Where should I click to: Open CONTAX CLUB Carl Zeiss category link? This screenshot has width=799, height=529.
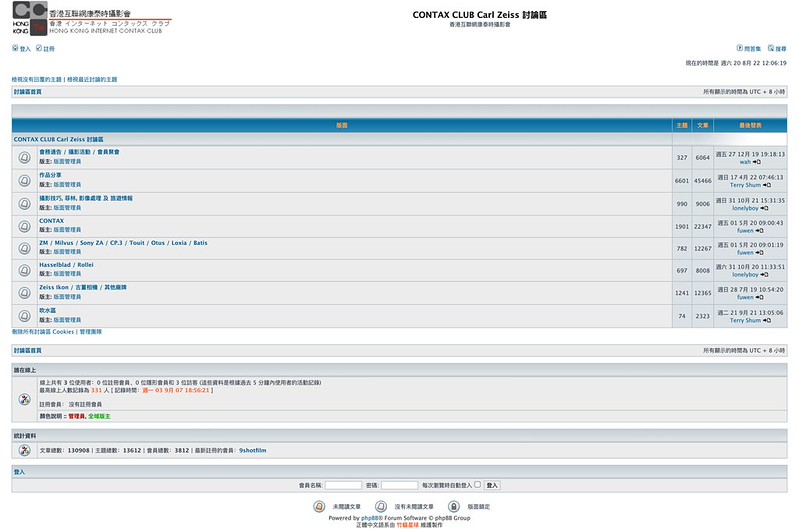coord(59,139)
